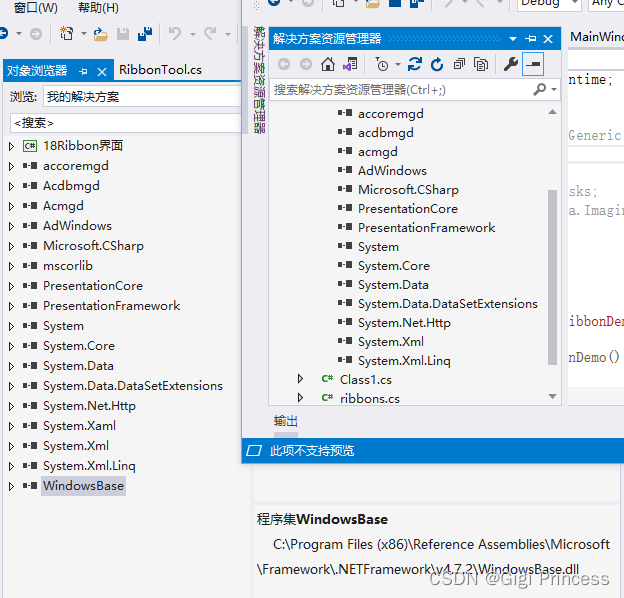
Task: Open pending changes filter dropdown arrow
Action: pyautogui.click(x=398, y=64)
